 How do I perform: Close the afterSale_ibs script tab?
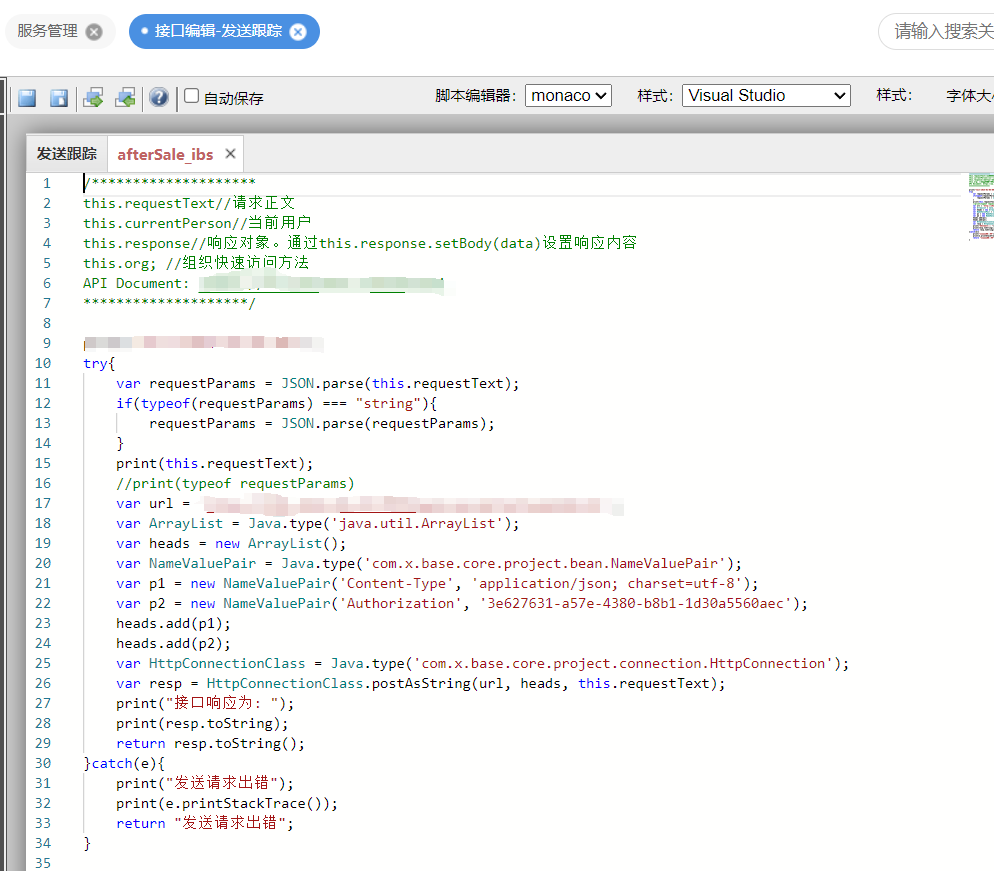pos(230,154)
